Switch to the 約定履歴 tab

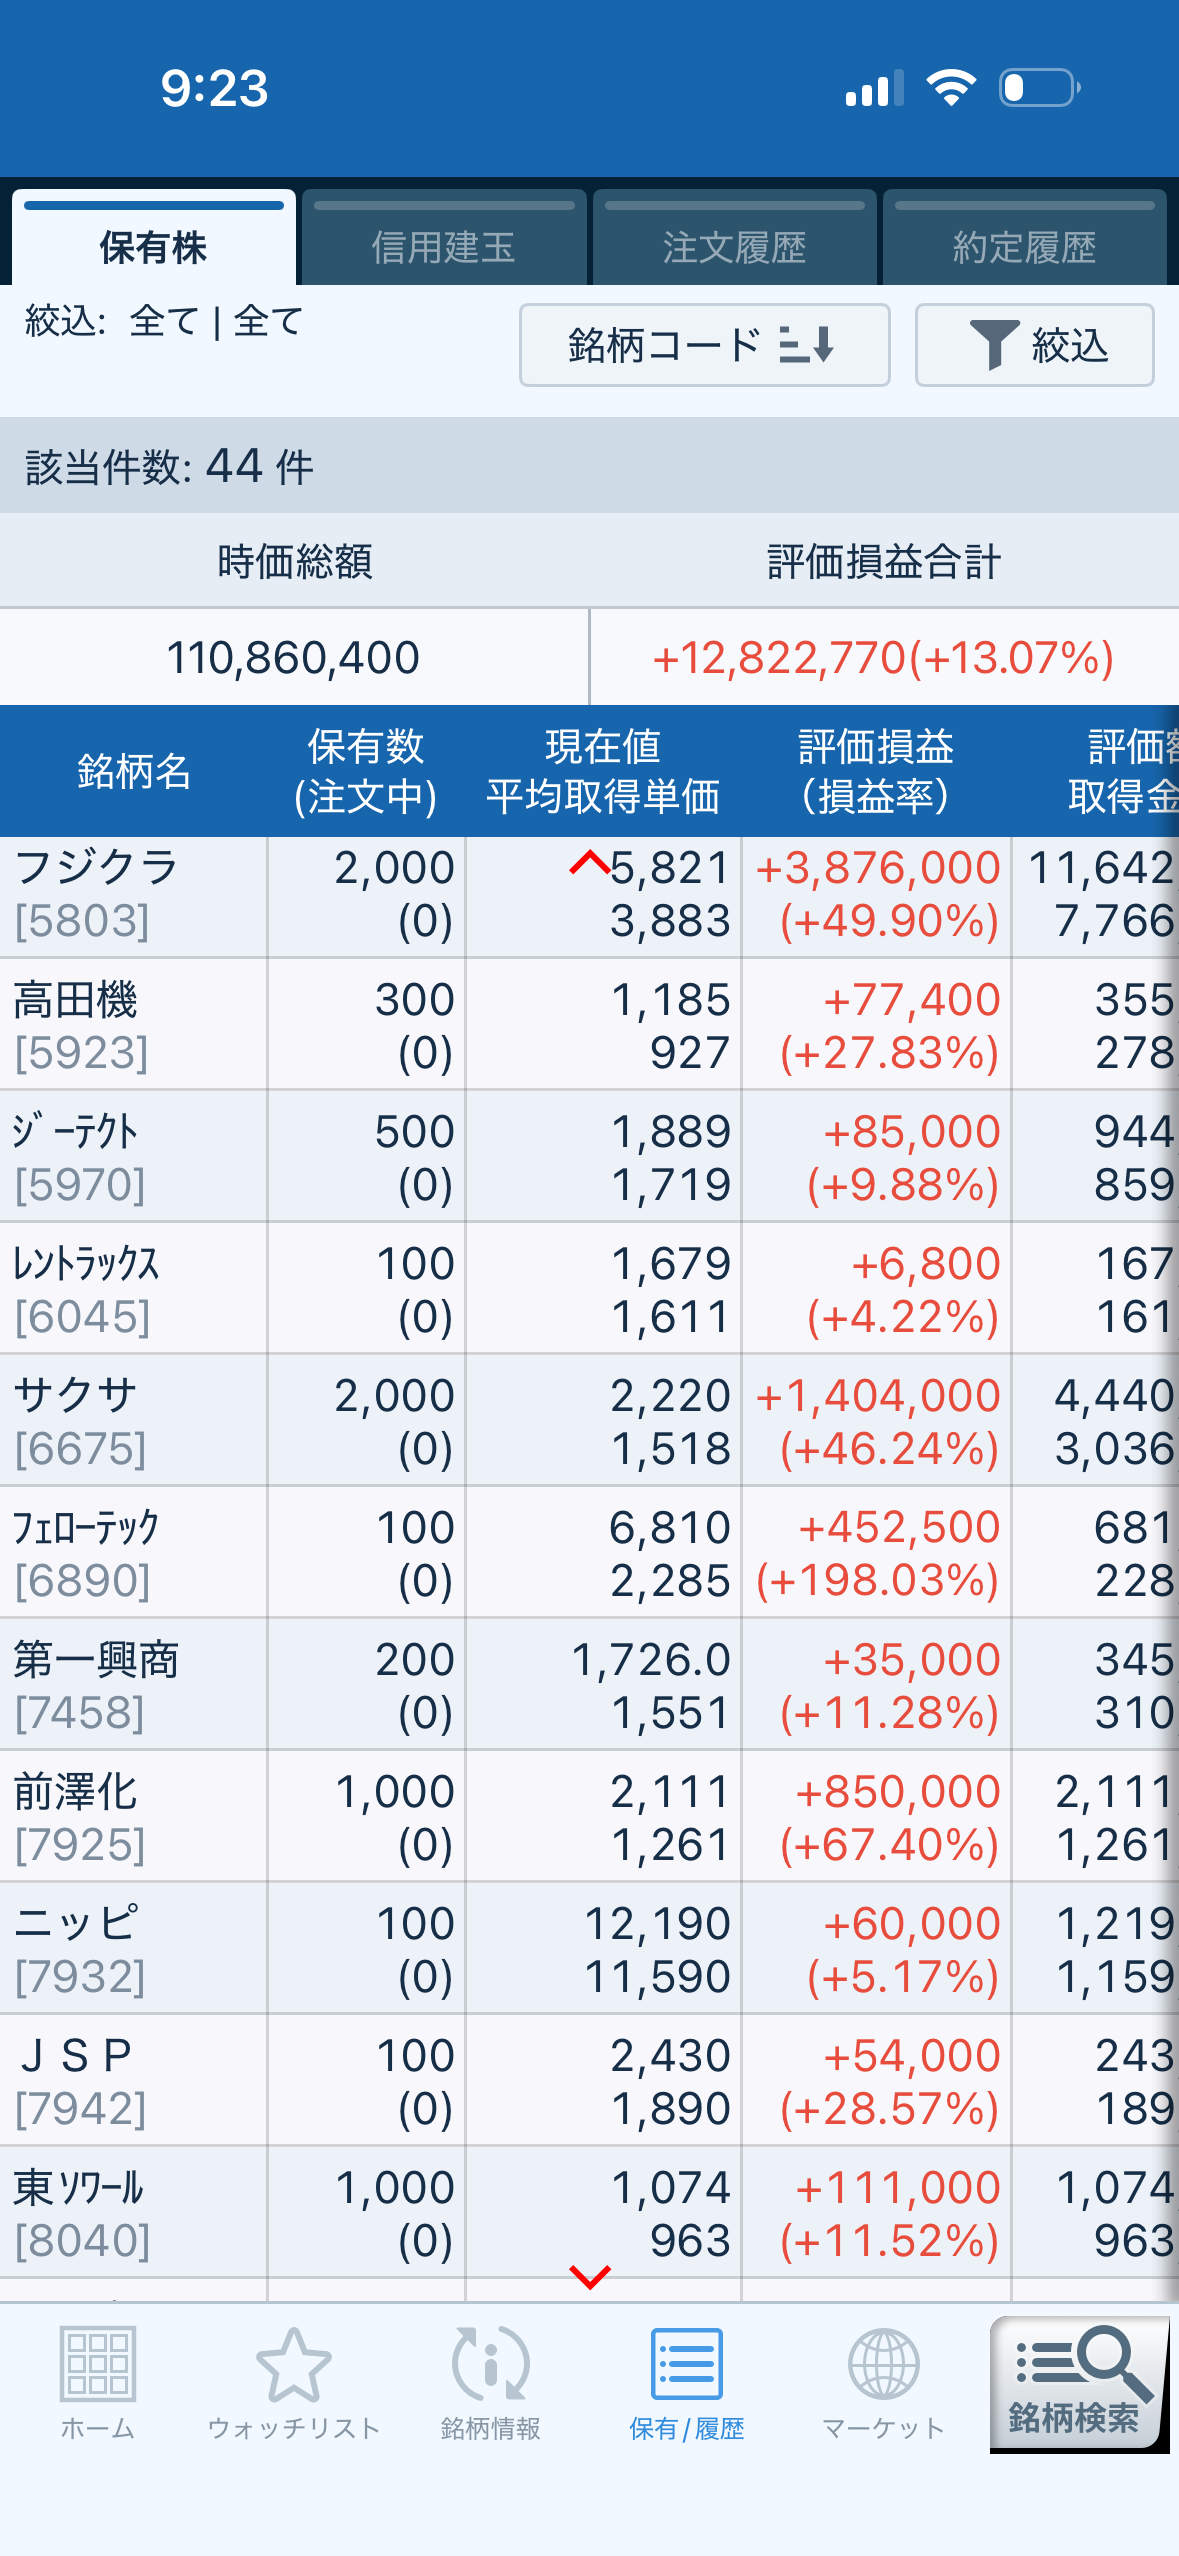pyautogui.click(x=1024, y=247)
